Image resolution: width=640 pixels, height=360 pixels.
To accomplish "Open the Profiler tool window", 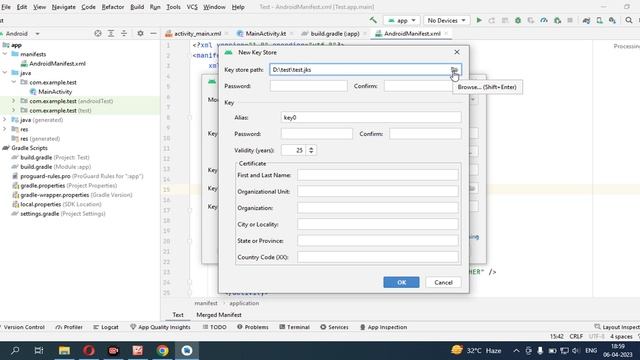I will [69, 327].
